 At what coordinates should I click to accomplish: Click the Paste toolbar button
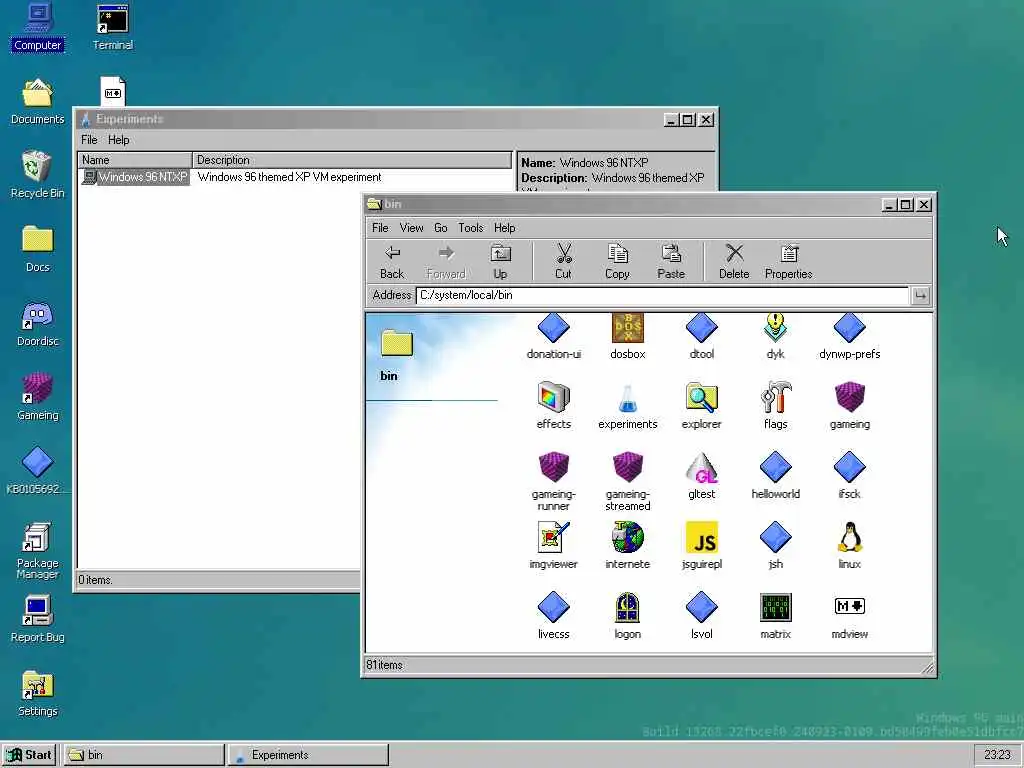click(x=671, y=262)
